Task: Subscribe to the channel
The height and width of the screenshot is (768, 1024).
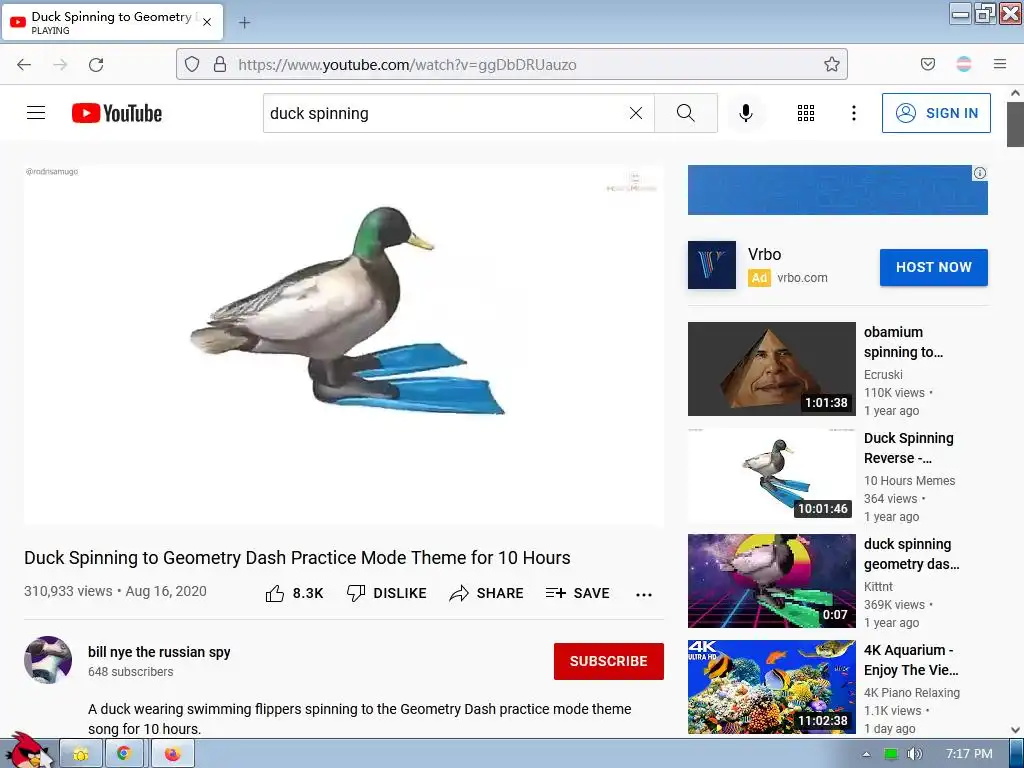Action: 609,661
